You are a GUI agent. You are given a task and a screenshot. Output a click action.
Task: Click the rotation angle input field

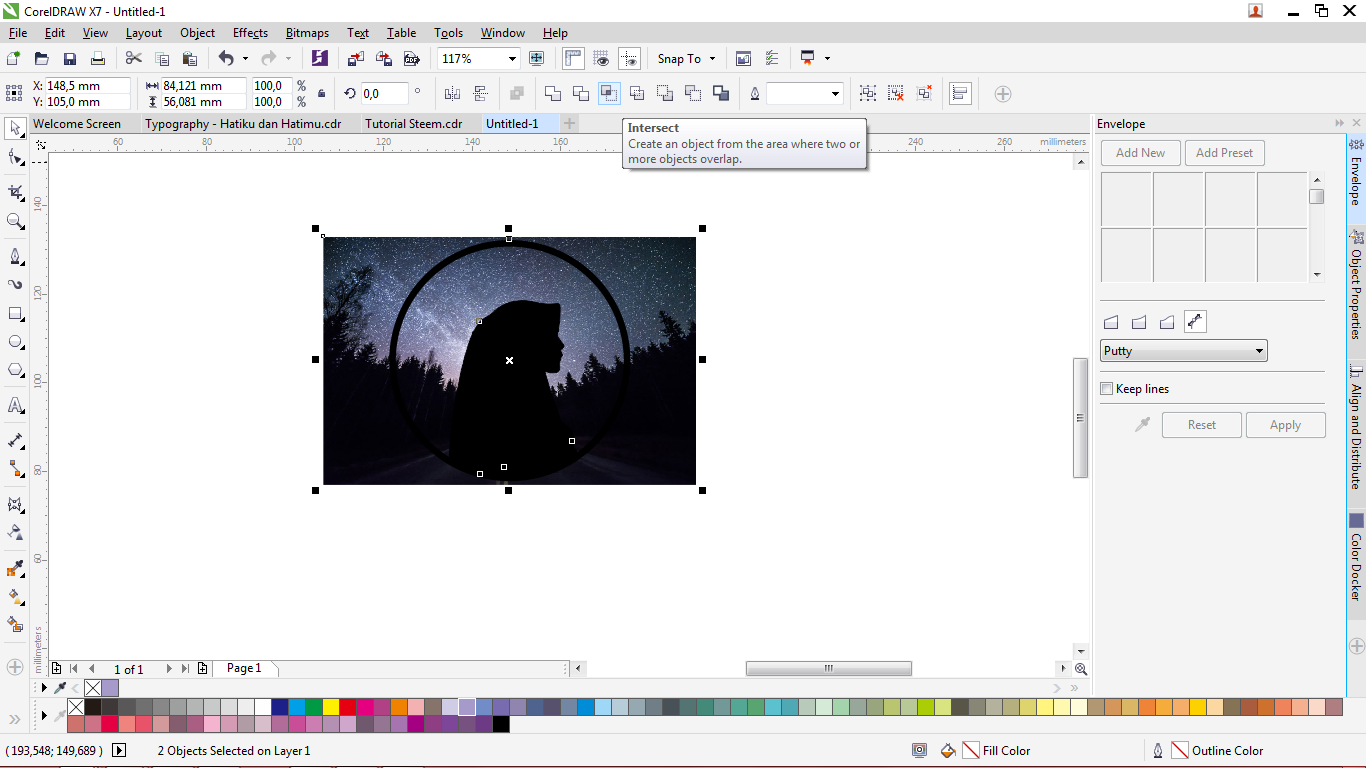(383, 93)
